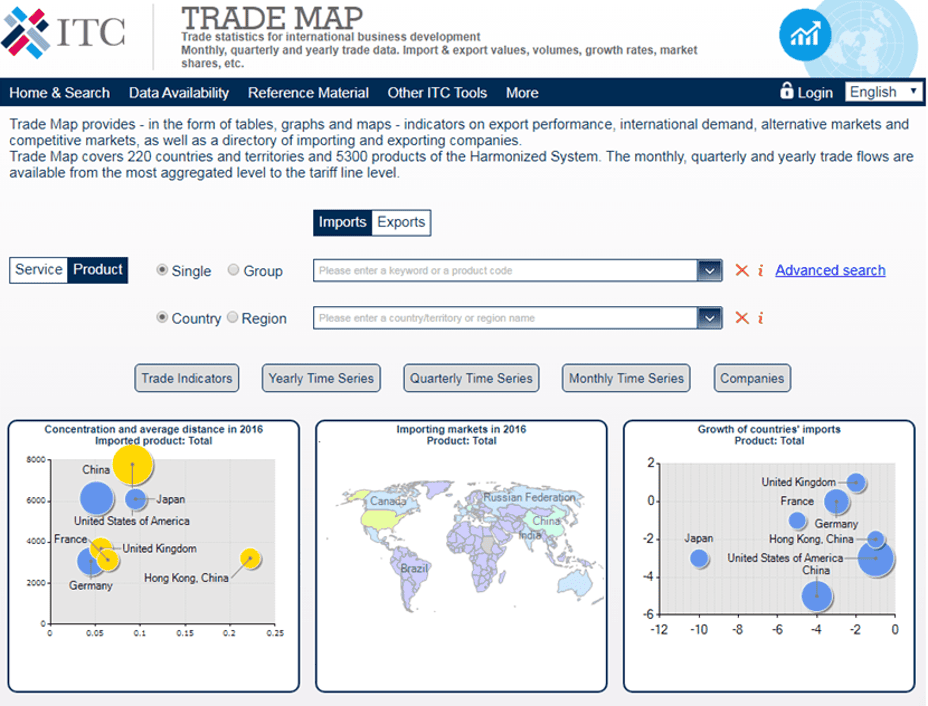Open Advanced search link
This screenshot has width=928, height=706.
[830, 270]
